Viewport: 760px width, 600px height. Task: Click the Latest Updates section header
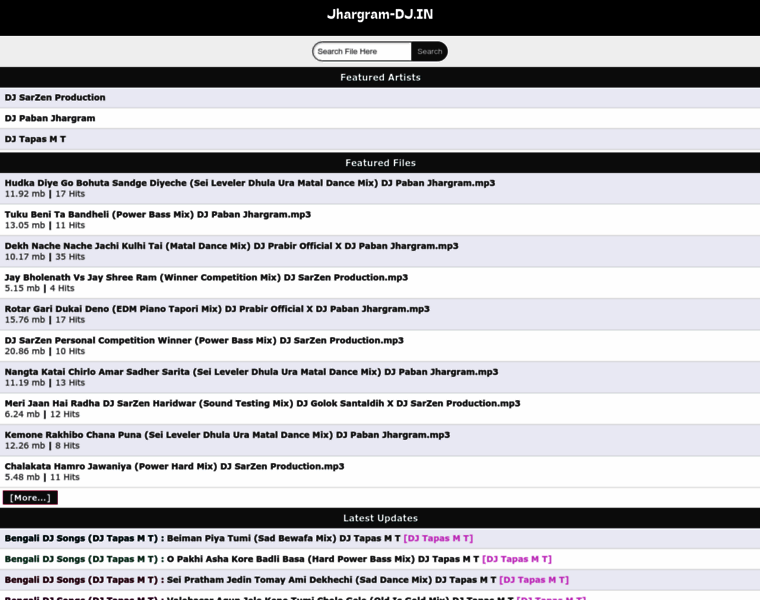[x=380, y=518]
